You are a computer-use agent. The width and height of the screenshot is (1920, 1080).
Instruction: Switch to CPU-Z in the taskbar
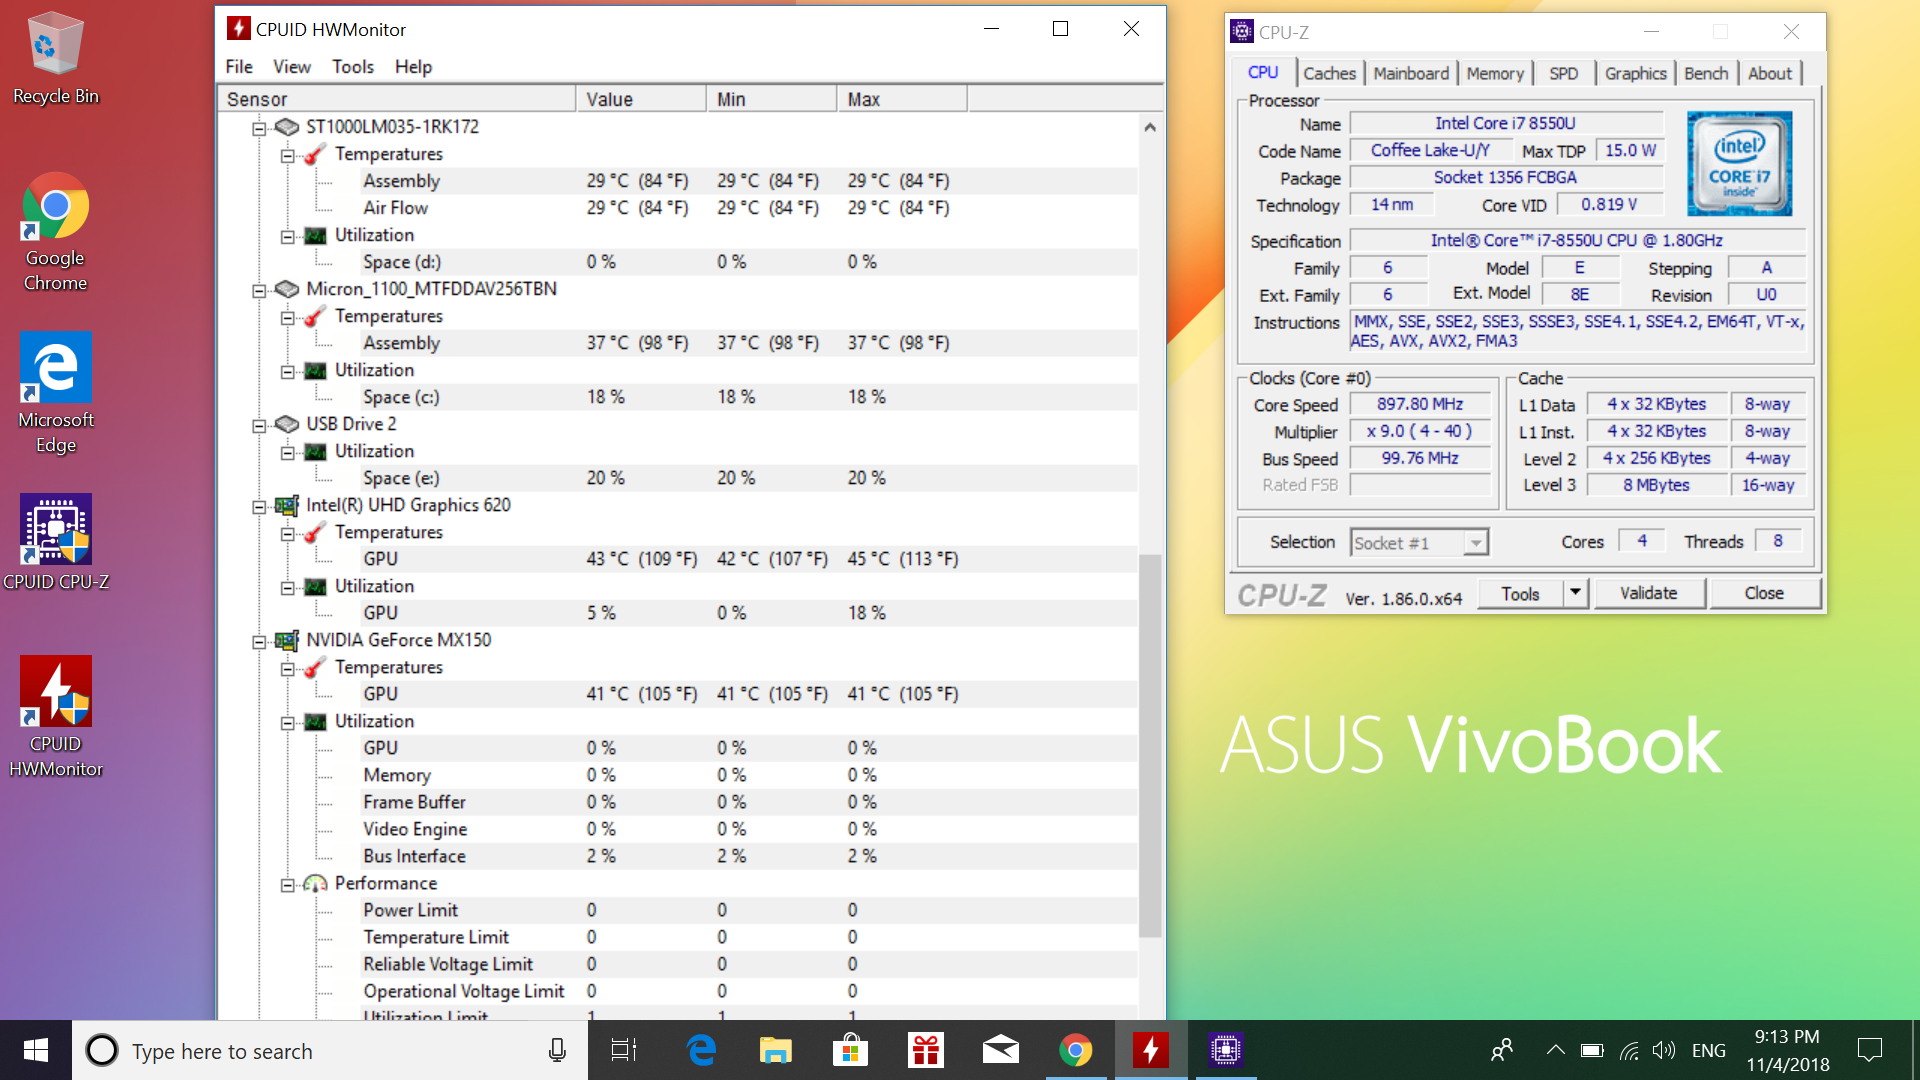(x=1226, y=1050)
